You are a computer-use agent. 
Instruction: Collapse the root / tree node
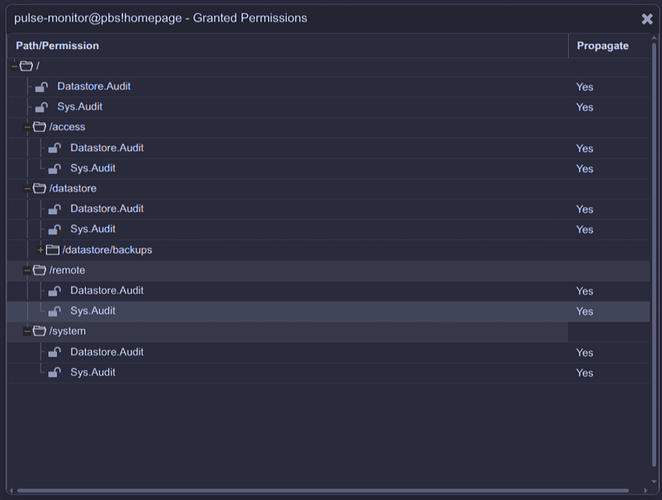pos(14,66)
